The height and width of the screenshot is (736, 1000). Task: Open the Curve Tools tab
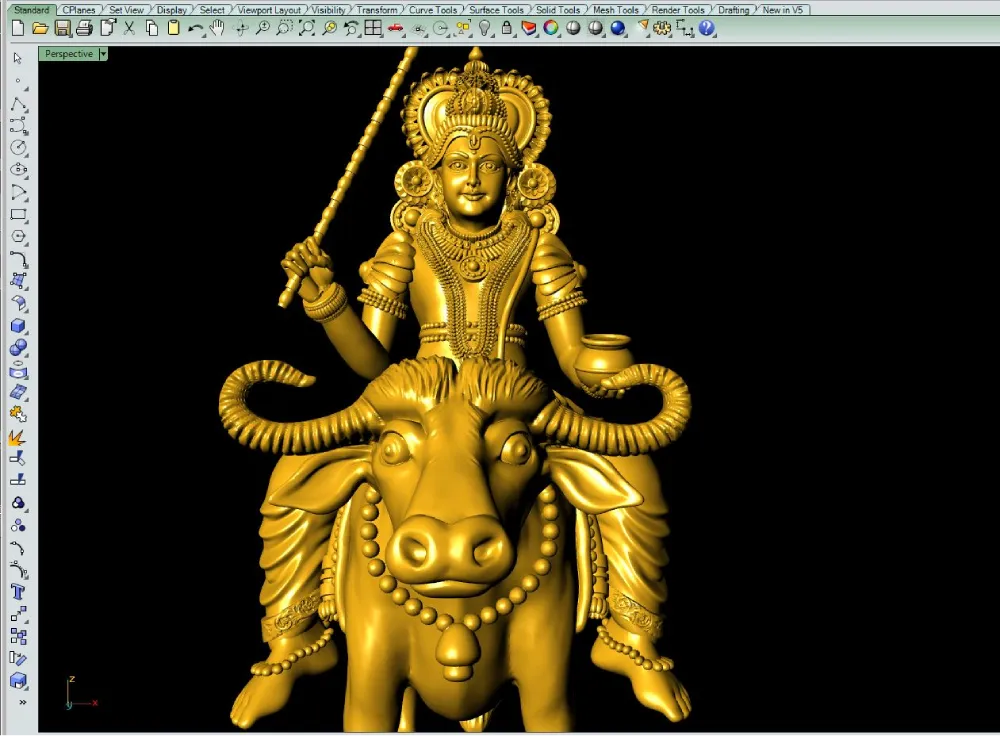433,10
